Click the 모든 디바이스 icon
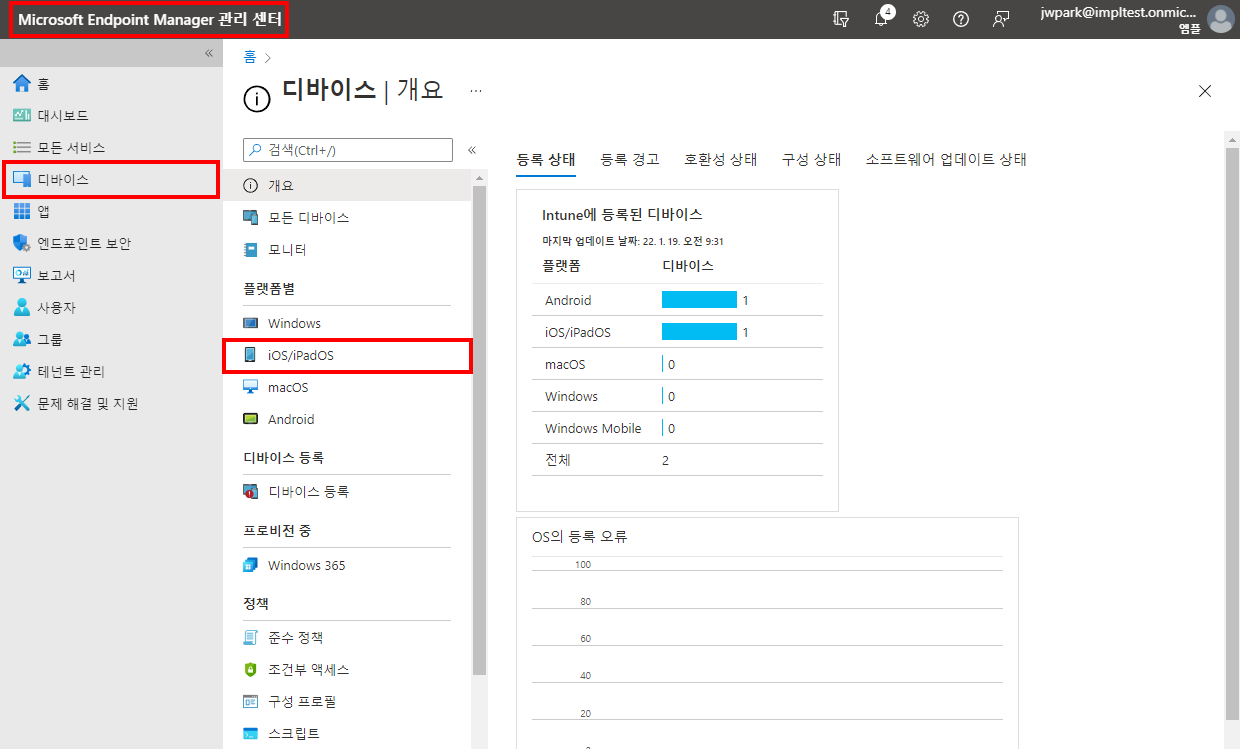 tap(251, 217)
